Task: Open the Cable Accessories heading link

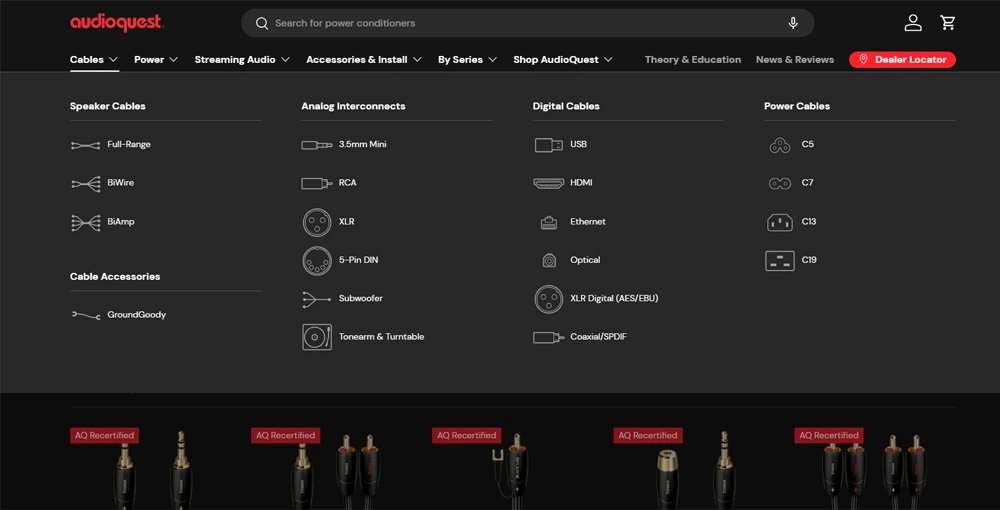Action: point(115,276)
